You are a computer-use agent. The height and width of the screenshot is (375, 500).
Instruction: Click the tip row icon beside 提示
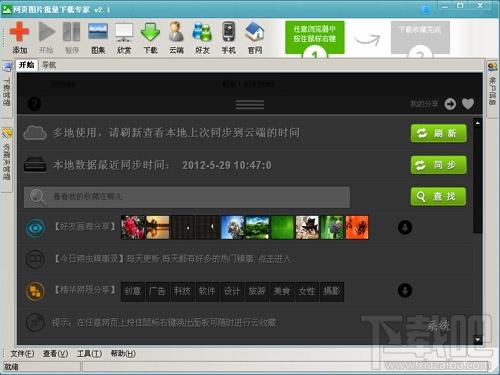coord(35,322)
